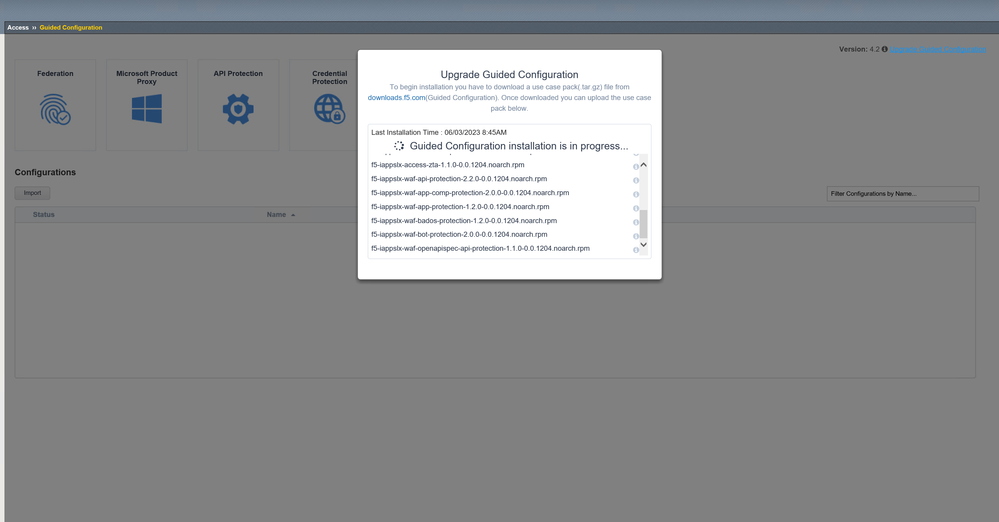Click the Microsoft Product Proxy card label
Viewport: 999px width, 522px height.
click(x=147, y=78)
